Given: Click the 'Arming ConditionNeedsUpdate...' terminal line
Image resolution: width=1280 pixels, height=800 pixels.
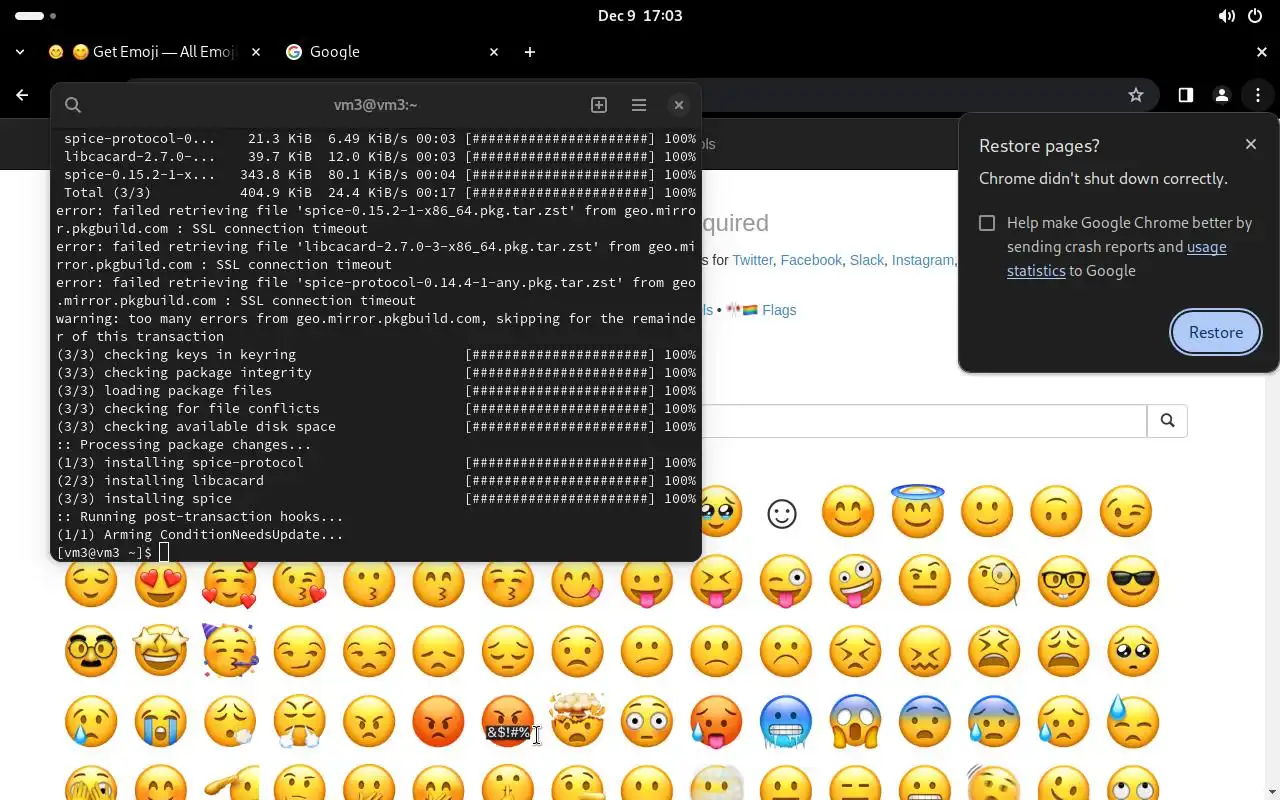Looking at the screenshot, I should coord(200,535).
